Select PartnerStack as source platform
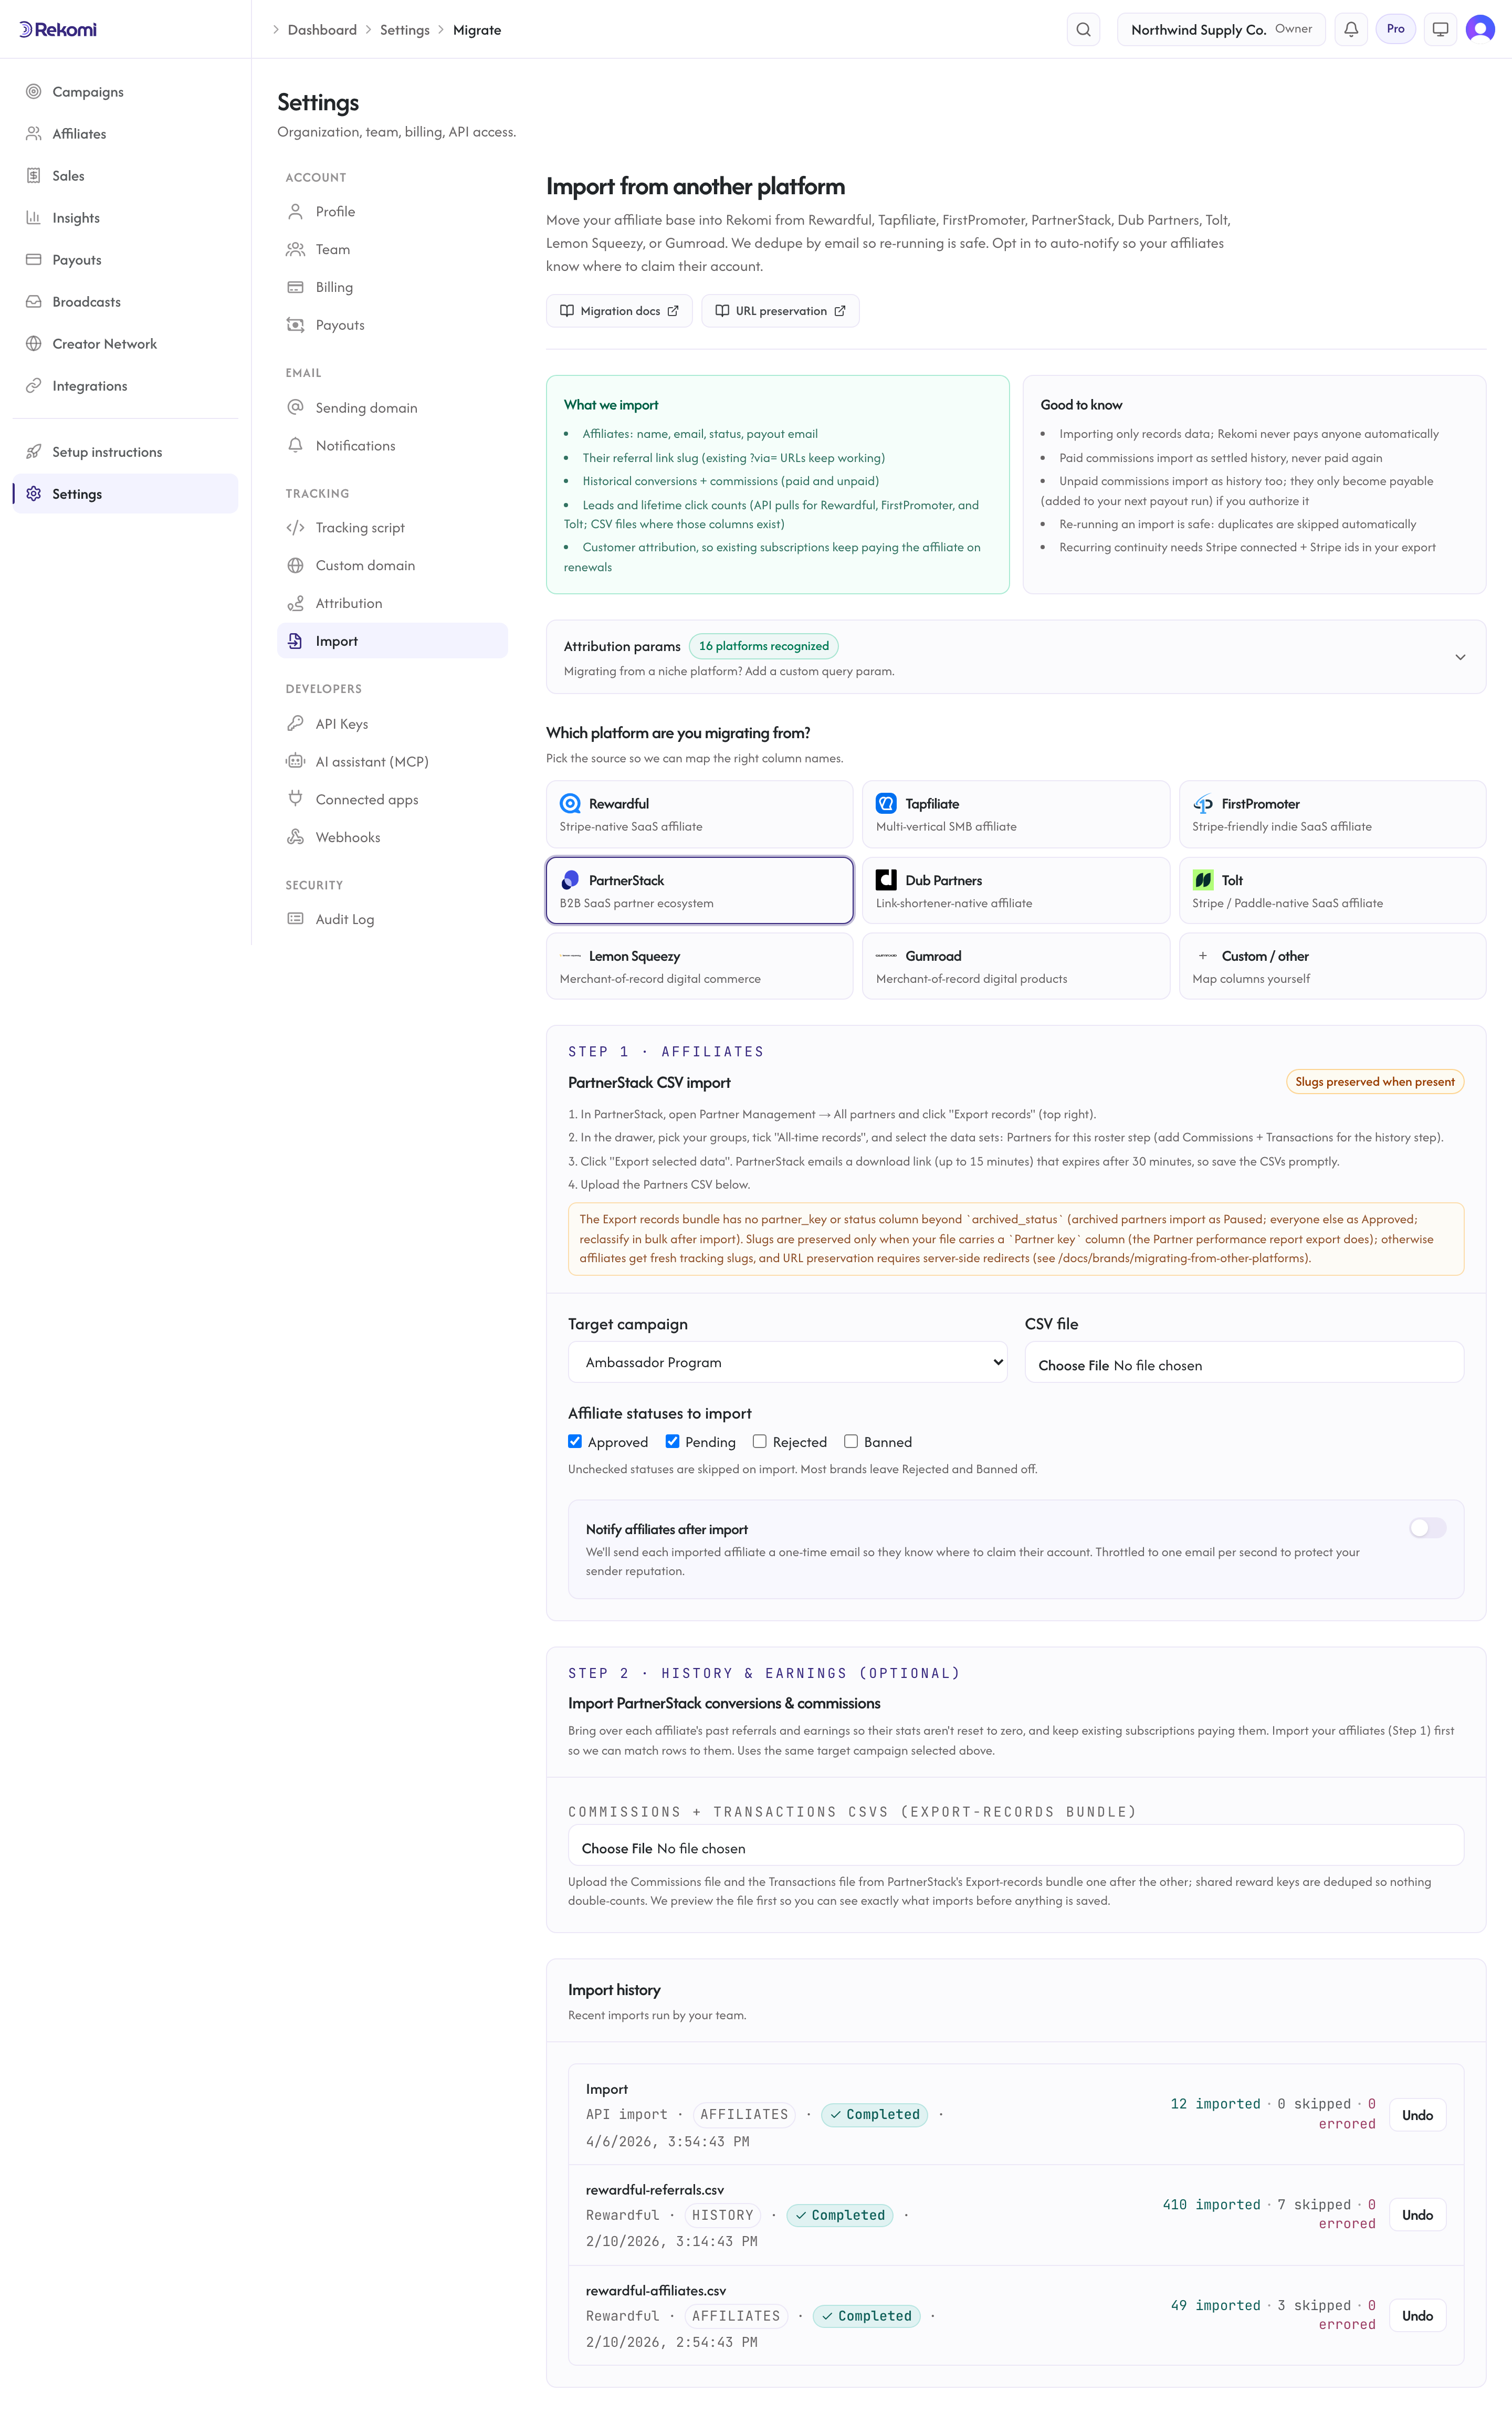 click(x=699, y=891)
